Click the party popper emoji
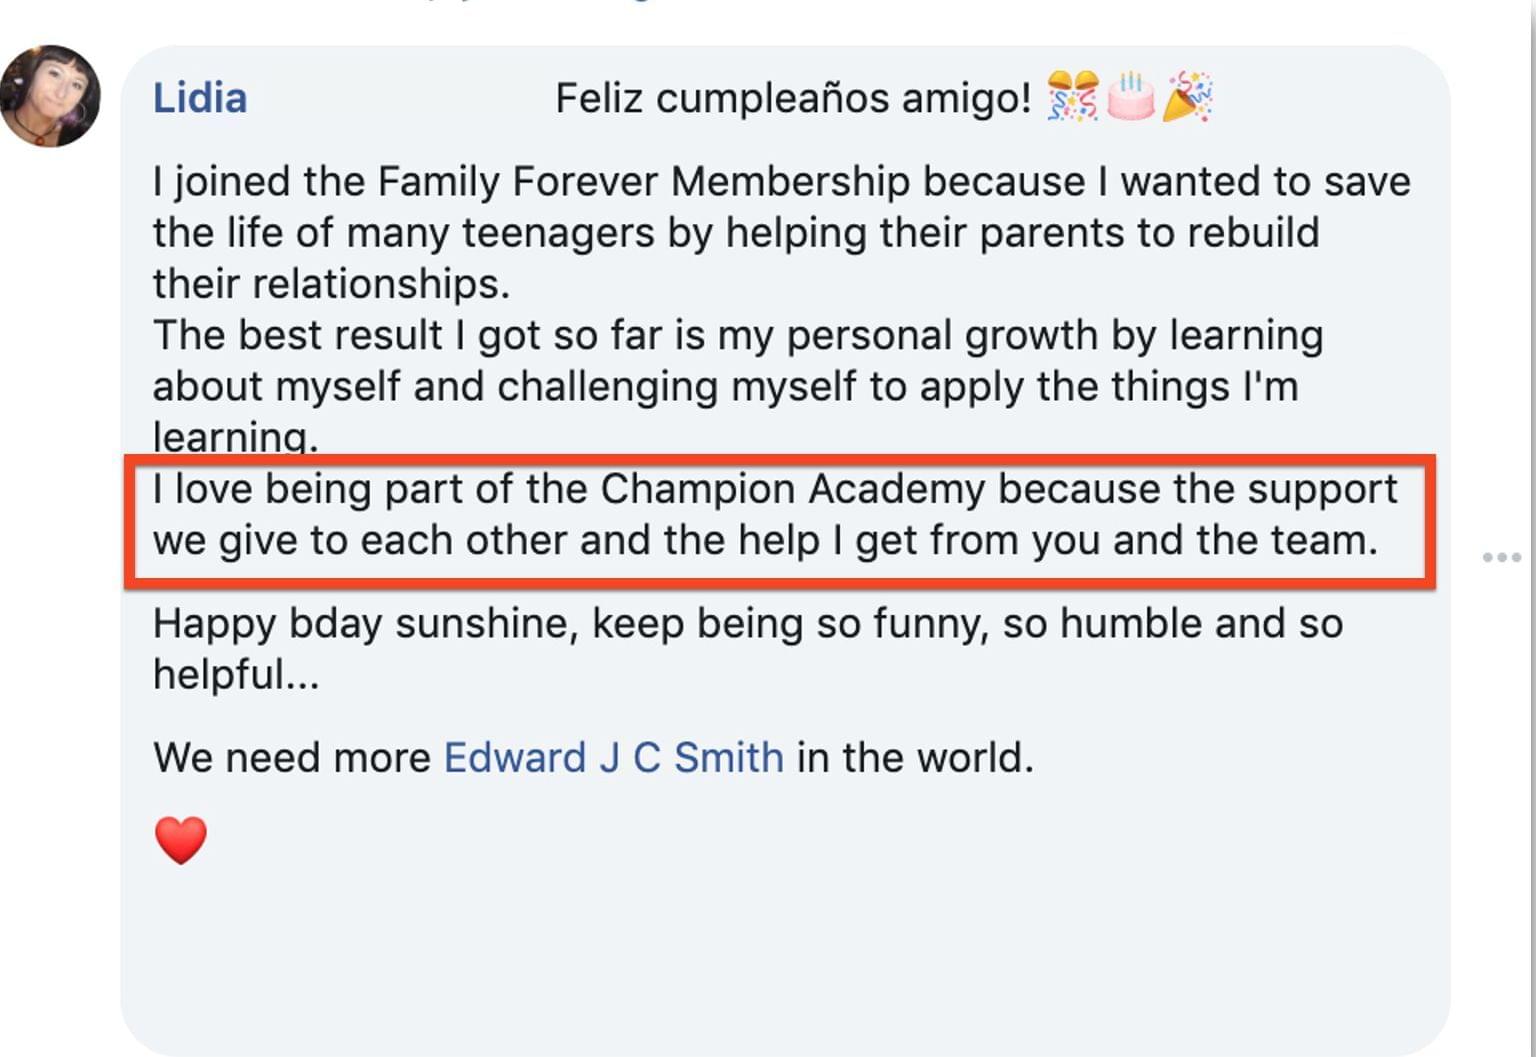Image resolution: width=1536 pixels, height=1057 pixels. coord(1188,97)
